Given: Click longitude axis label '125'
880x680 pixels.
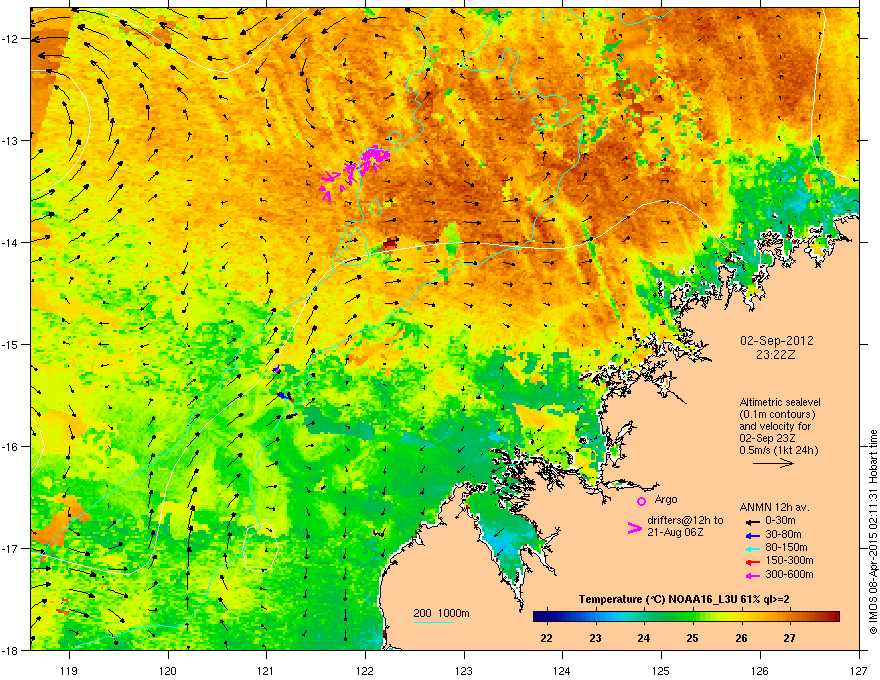Looking at the screenshot, I should (x=661, y=670).
